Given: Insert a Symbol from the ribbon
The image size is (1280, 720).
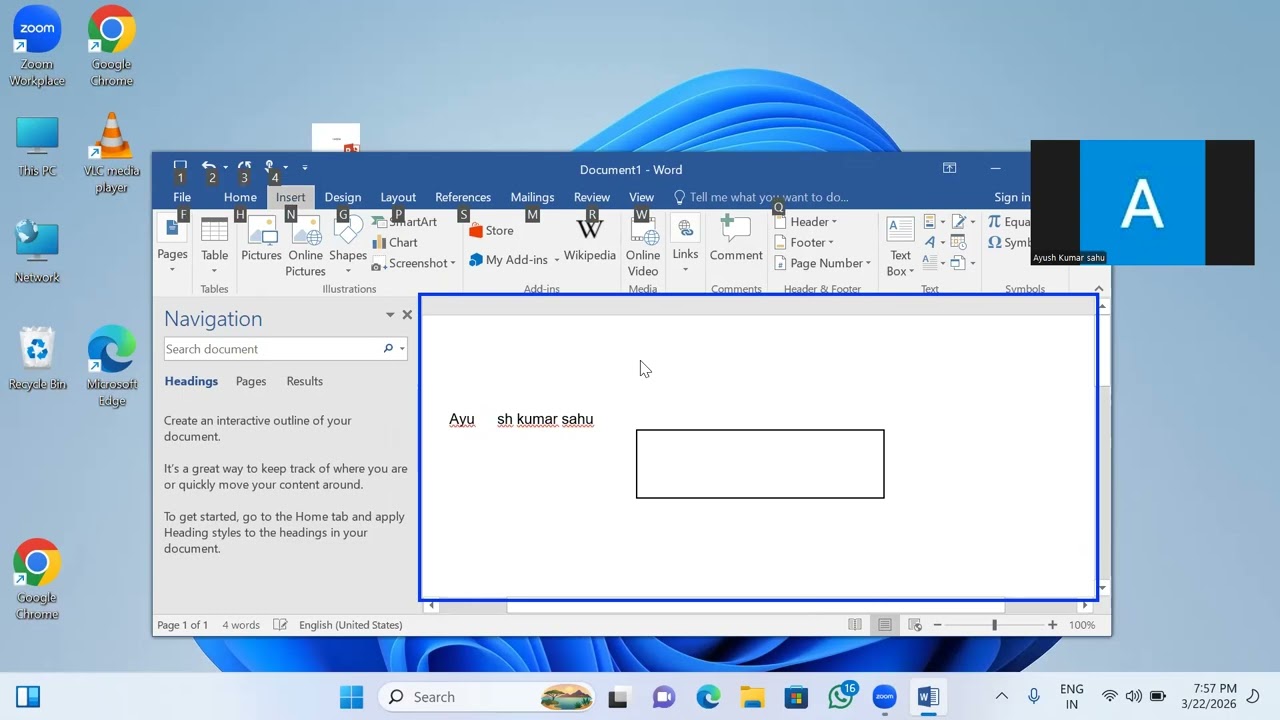Looking at the screenshot, I should point(1008,242).
